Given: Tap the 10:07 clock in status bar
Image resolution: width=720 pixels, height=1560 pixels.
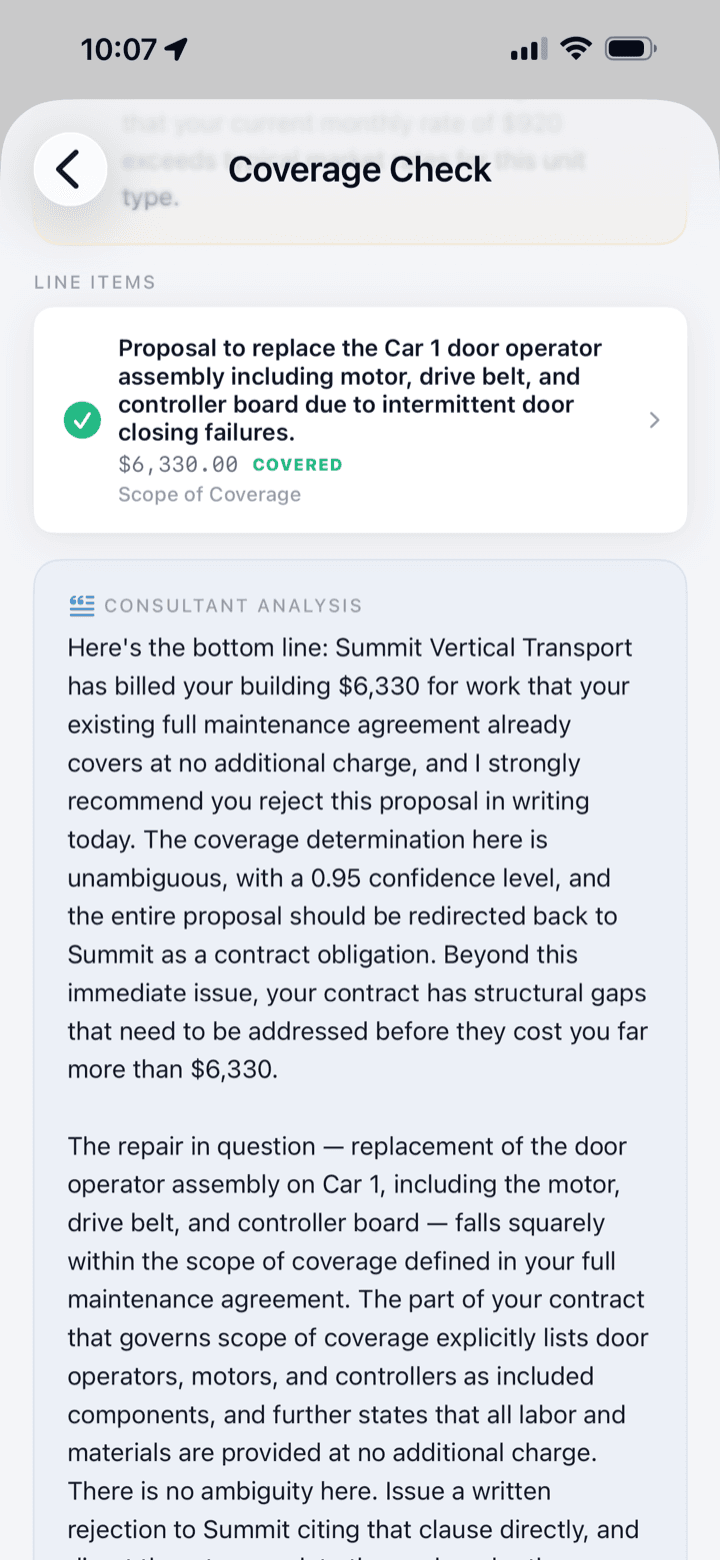Looking at the screenshot, I should [x=121, y=49].
